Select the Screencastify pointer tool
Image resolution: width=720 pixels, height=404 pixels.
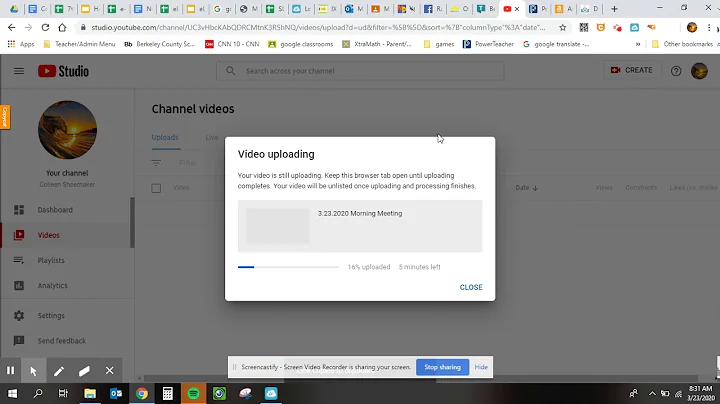pos(34,370)
